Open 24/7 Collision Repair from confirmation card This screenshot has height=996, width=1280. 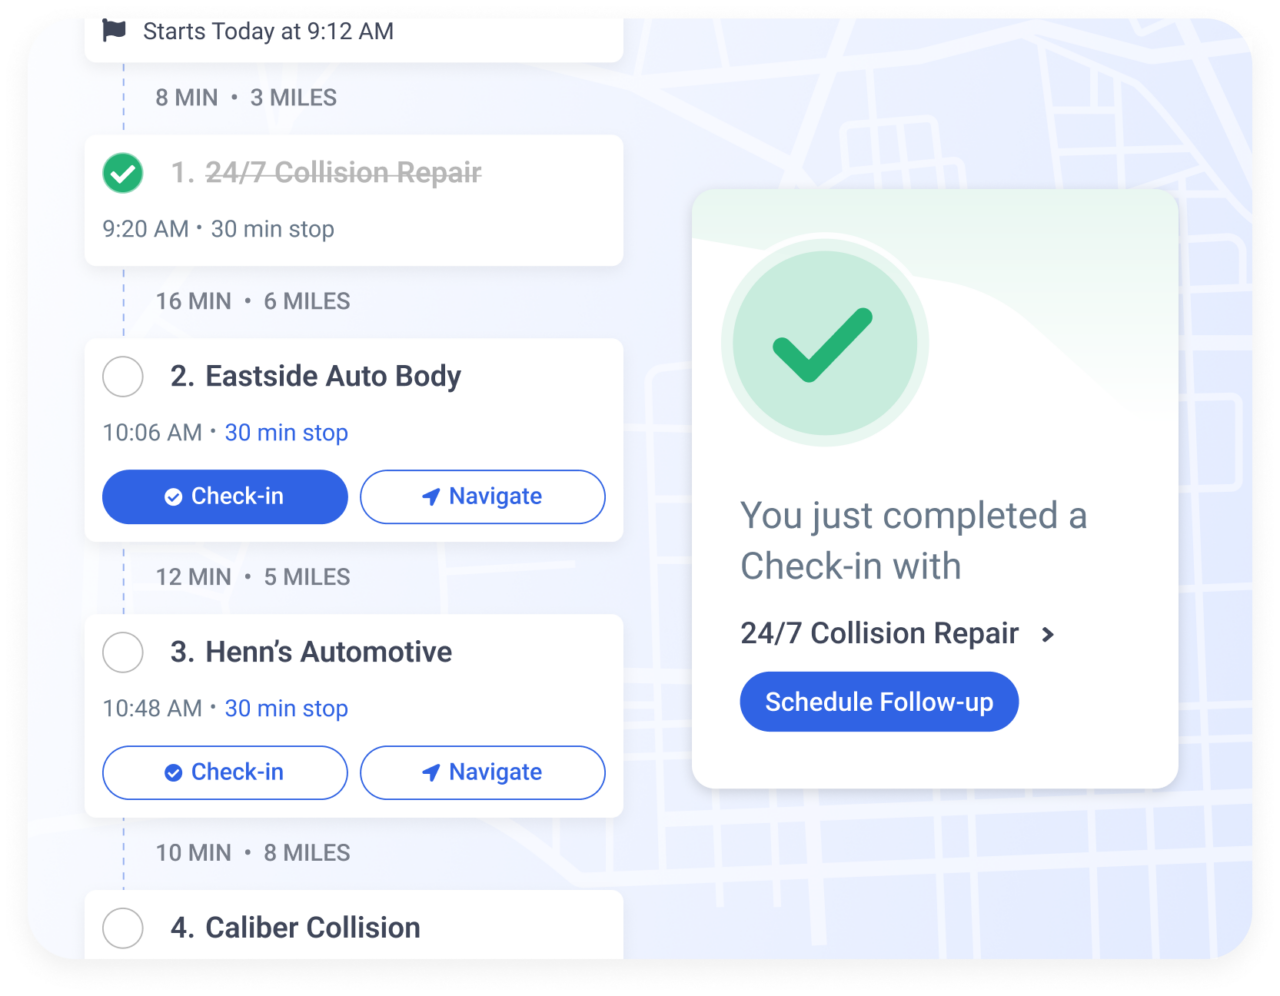click(x=878, y=633)
